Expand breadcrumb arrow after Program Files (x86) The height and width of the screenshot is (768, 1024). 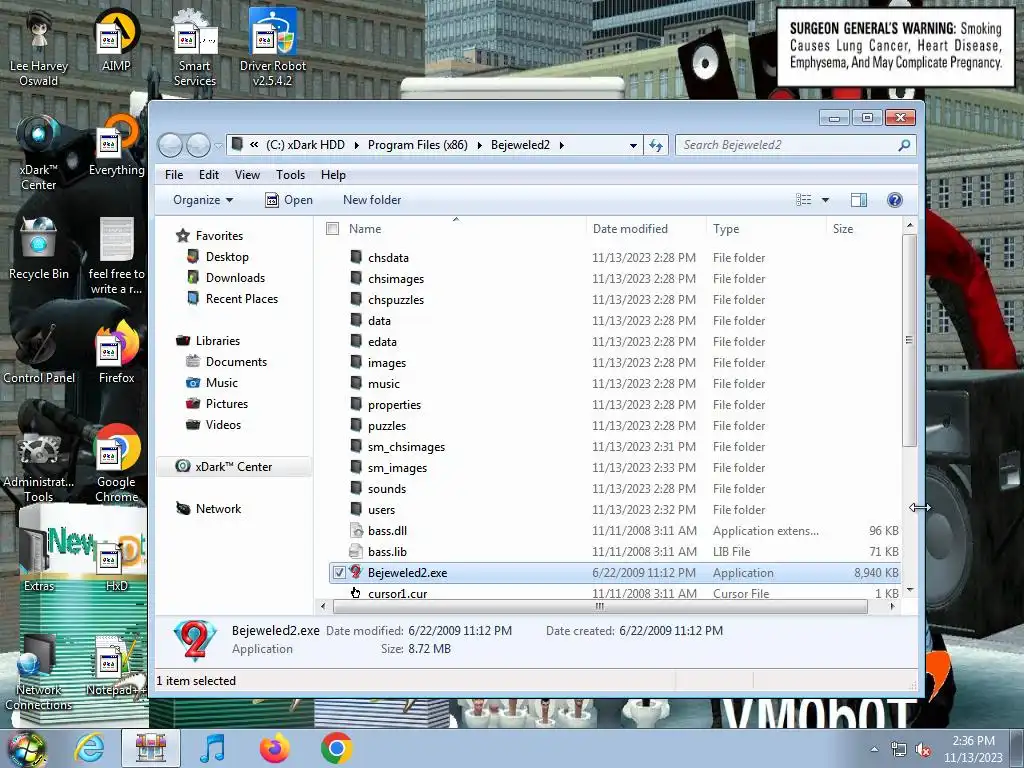(x=479, y=145)
